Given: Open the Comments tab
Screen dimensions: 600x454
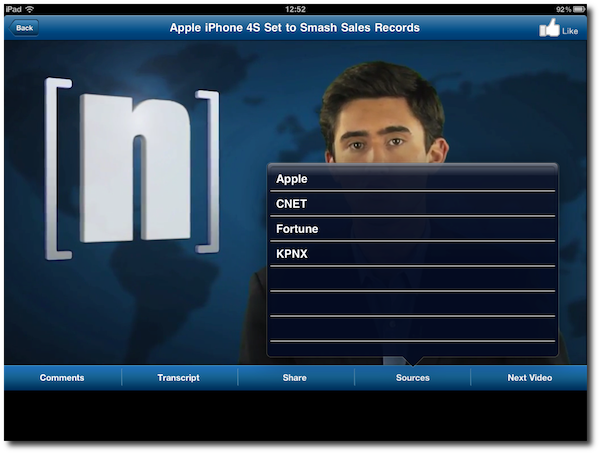Looking at the screenshot, I should tap(62, 377).
